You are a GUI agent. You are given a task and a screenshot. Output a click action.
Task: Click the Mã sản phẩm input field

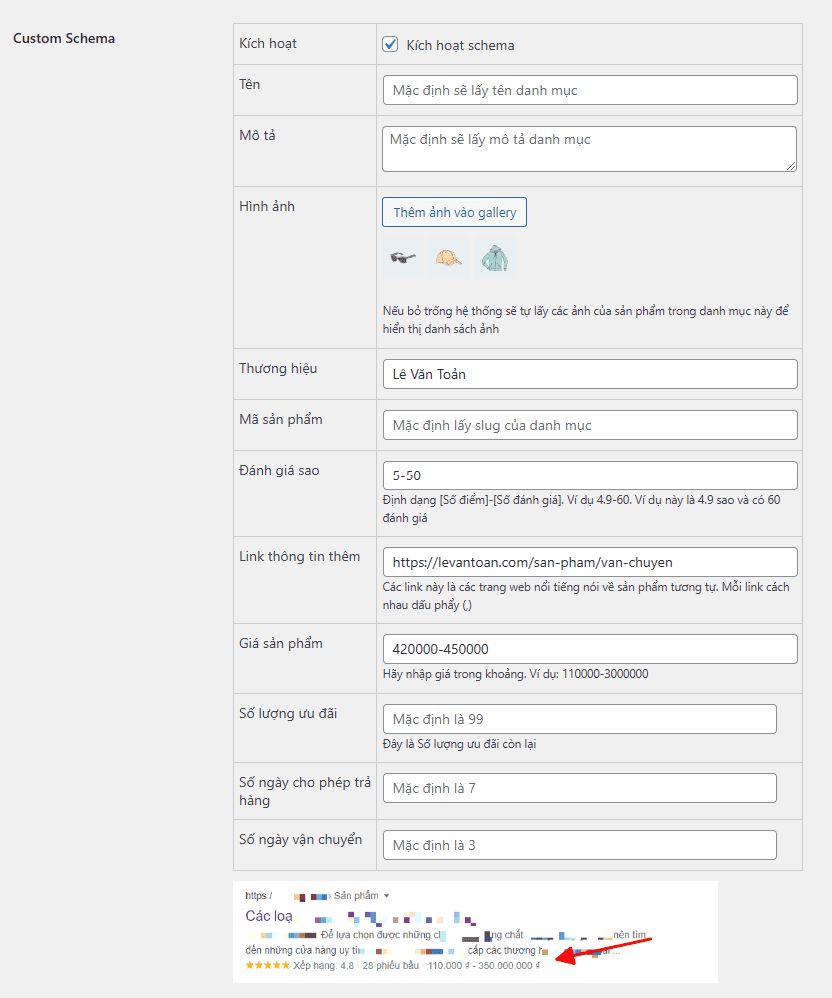pyautogui.click(x=590, y=425)
